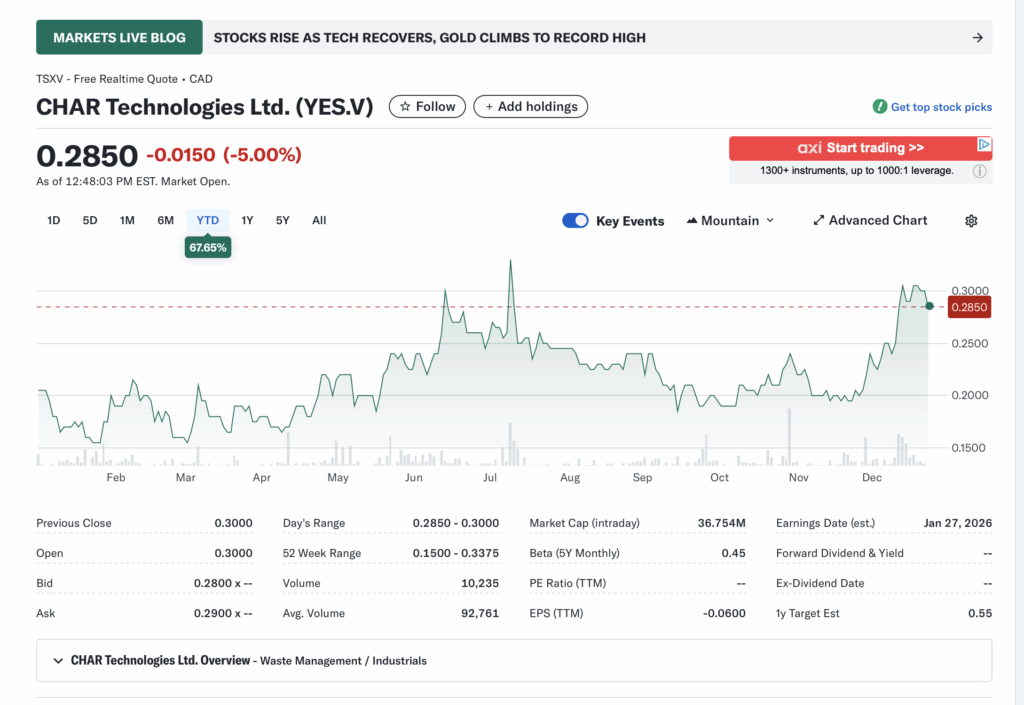Viewport: 1024px width, 705px height.
Task: Open chart settings via the gear icon
Action: [x=970, y=220]
